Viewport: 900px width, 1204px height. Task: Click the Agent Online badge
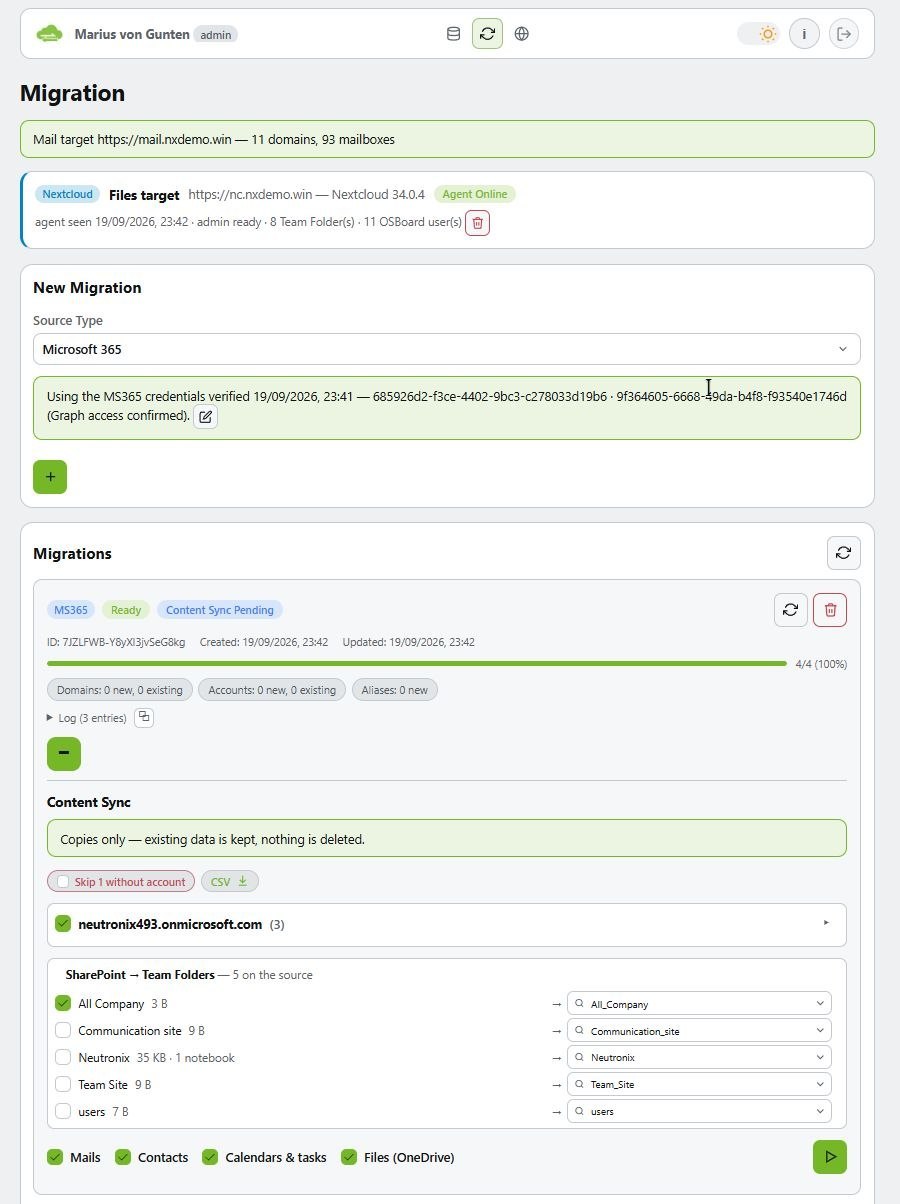[475, 194]
